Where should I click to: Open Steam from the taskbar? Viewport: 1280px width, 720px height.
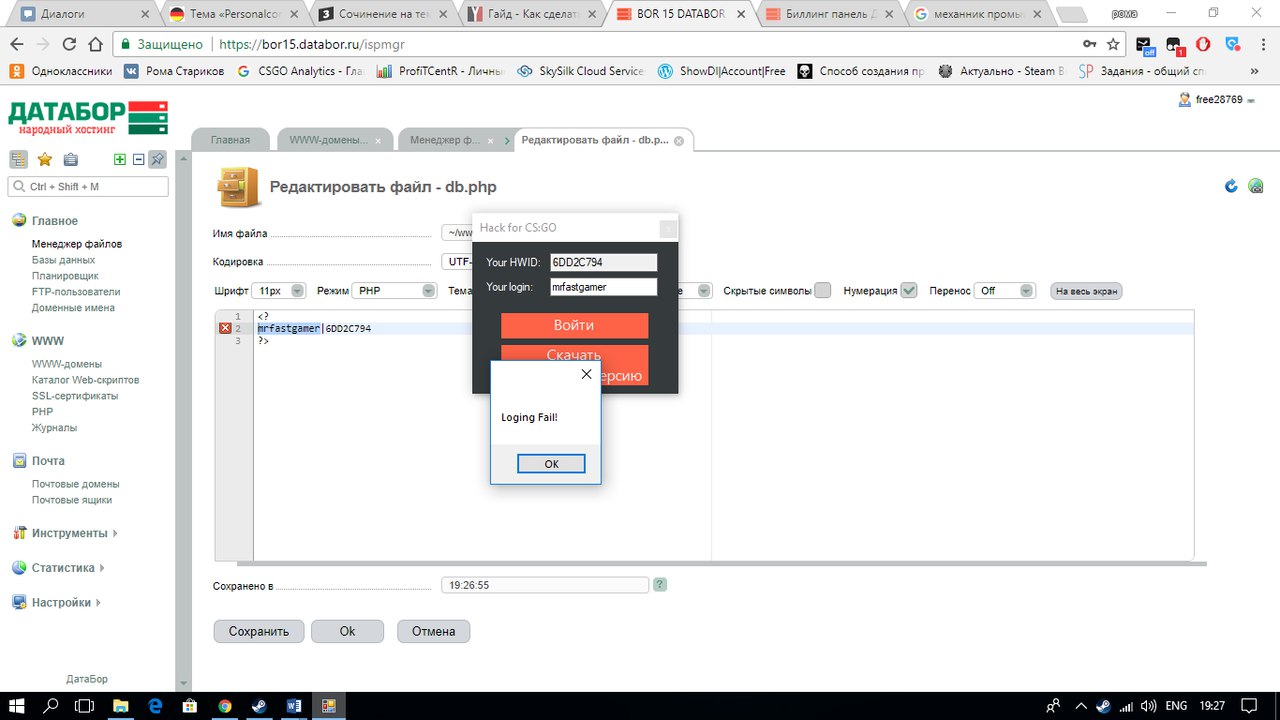click(x=258, y=705)
